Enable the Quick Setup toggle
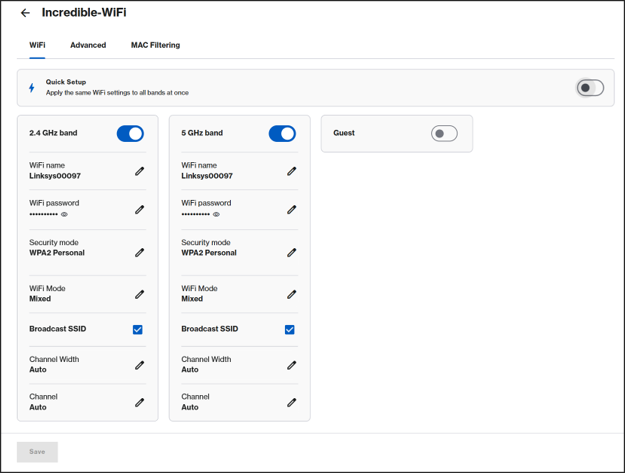Image resolution: width=625 pixels, height=473 pixels. pyautogui.click(x=590, y=88)
